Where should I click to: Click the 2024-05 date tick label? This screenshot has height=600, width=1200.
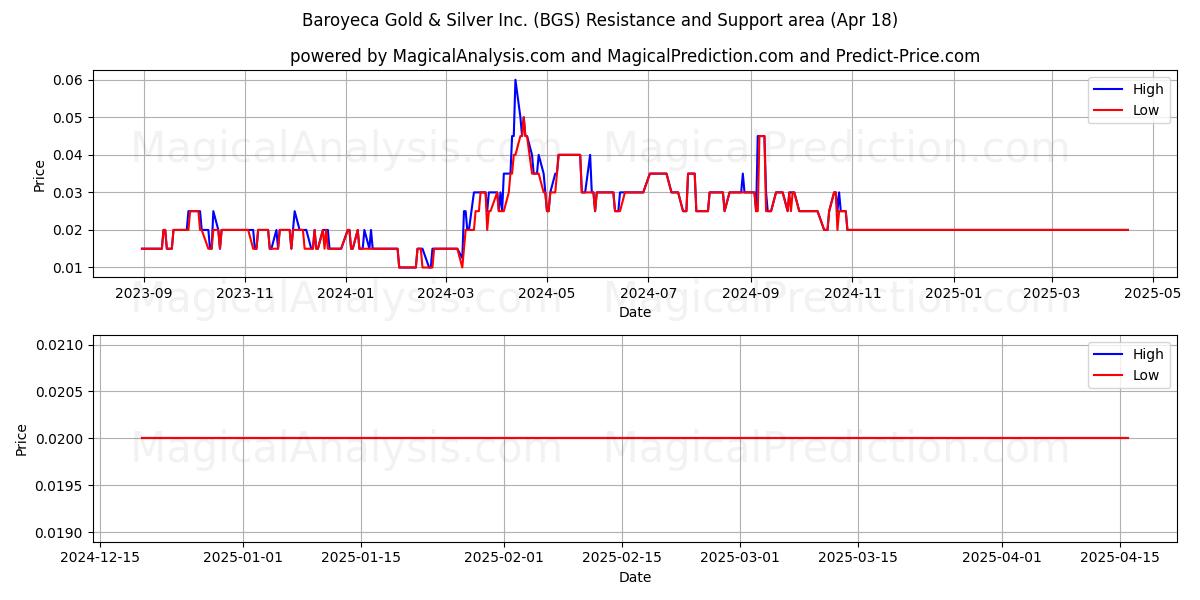pyautogui.click(x=547, y=293)
